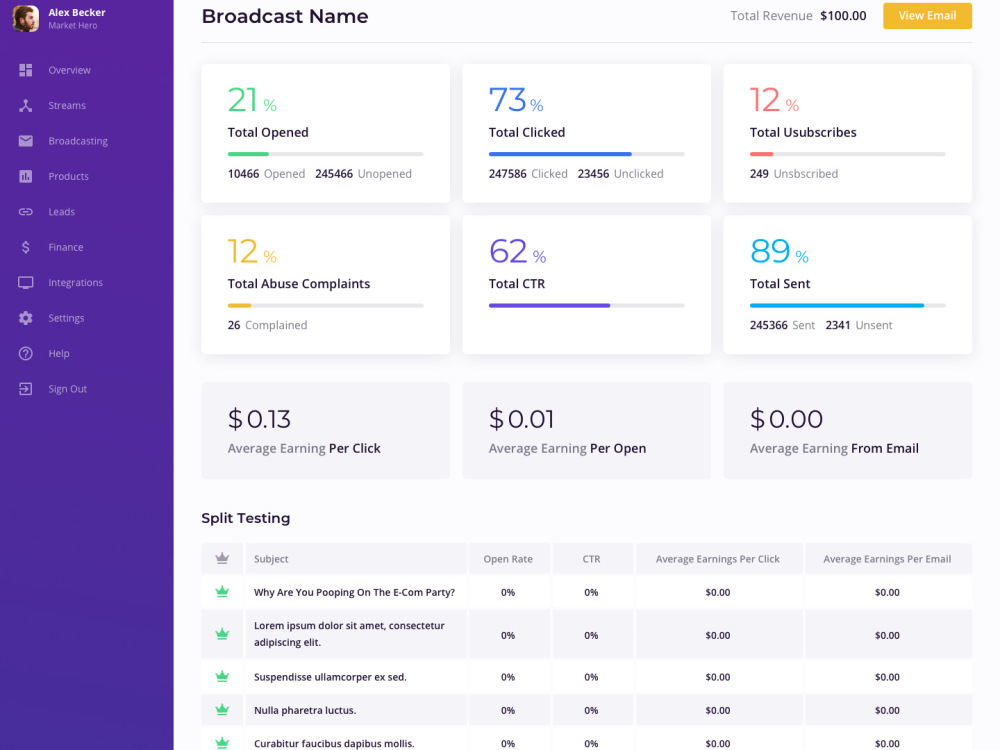Click the Help question mark icon
Screen dimensions: 1000x750
click(26, 353)
